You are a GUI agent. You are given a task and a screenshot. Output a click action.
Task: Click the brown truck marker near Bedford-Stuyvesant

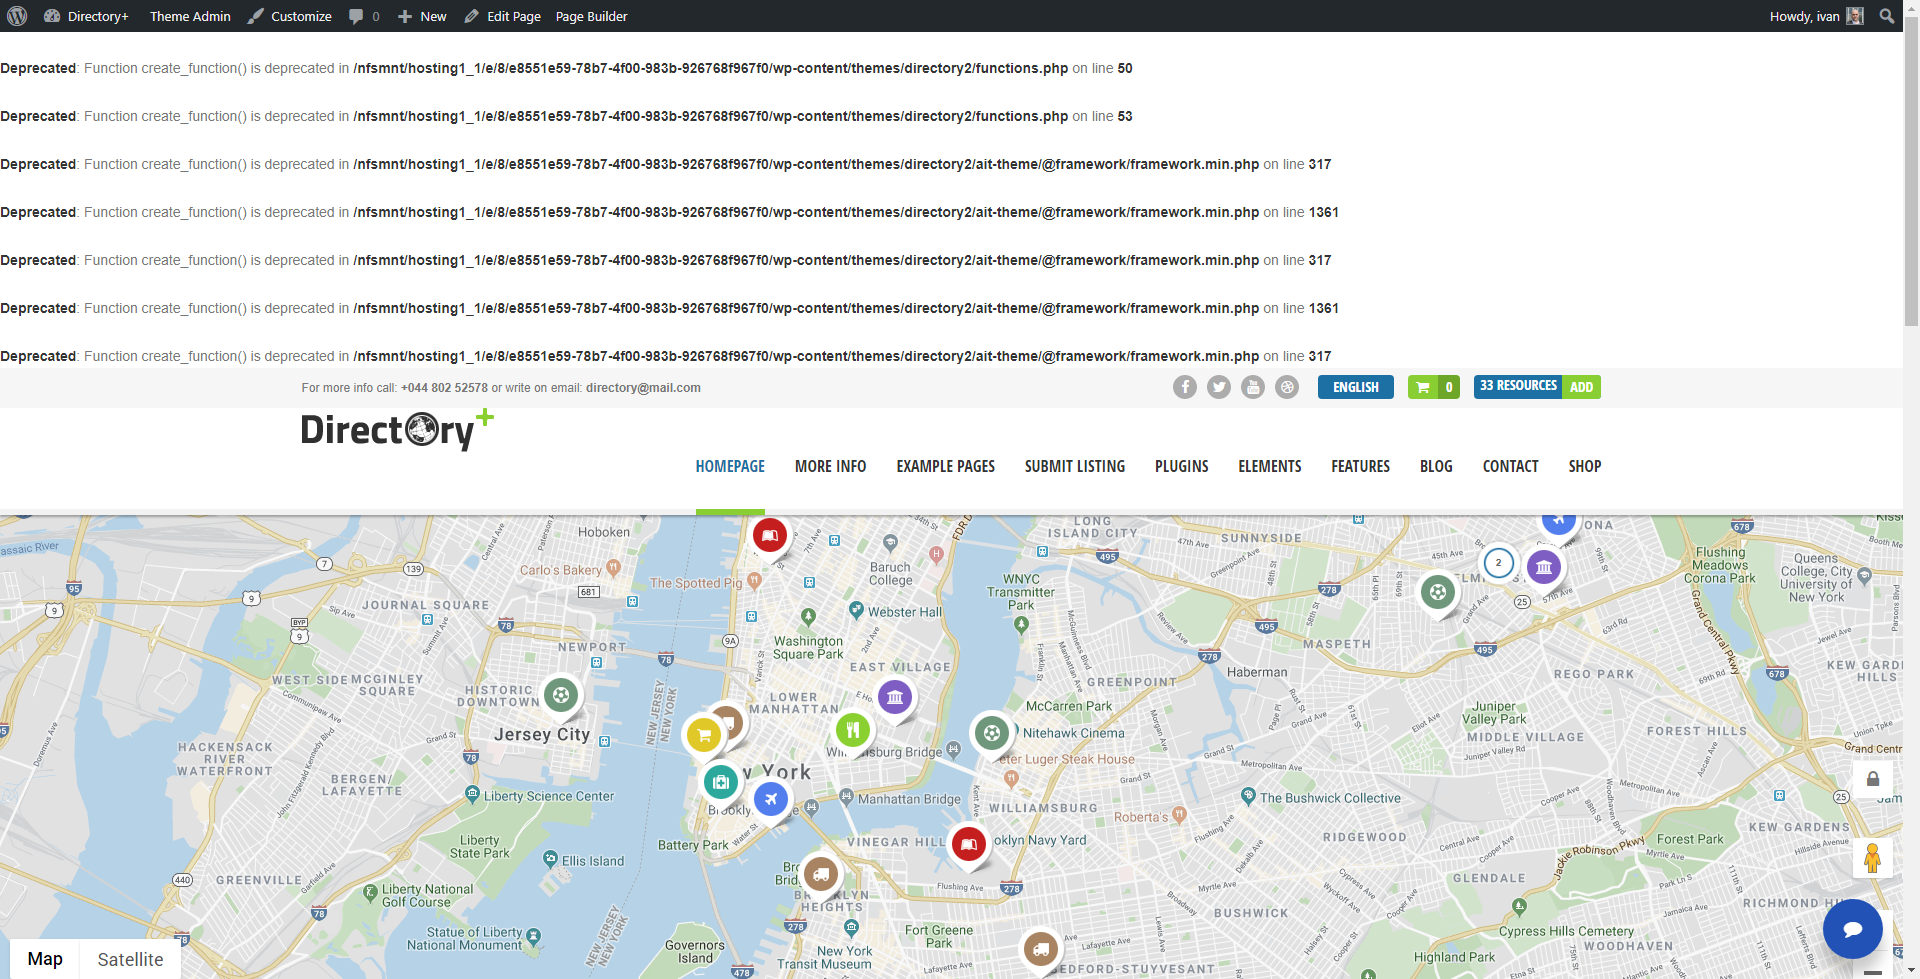coord(1040,948)
